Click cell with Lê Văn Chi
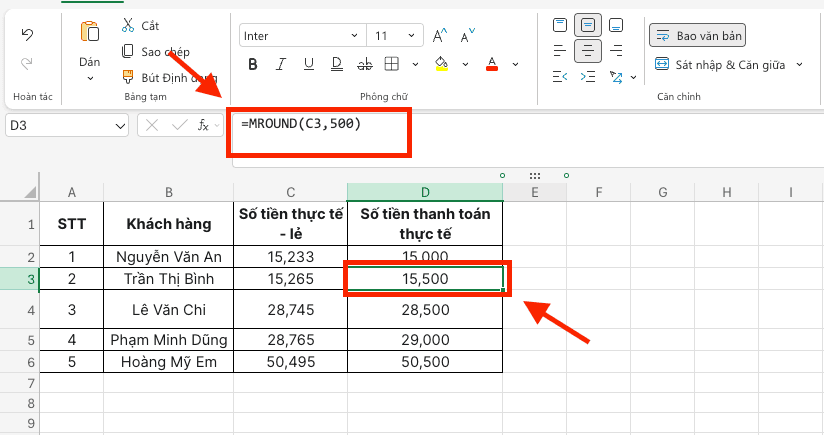 (169, 309)
